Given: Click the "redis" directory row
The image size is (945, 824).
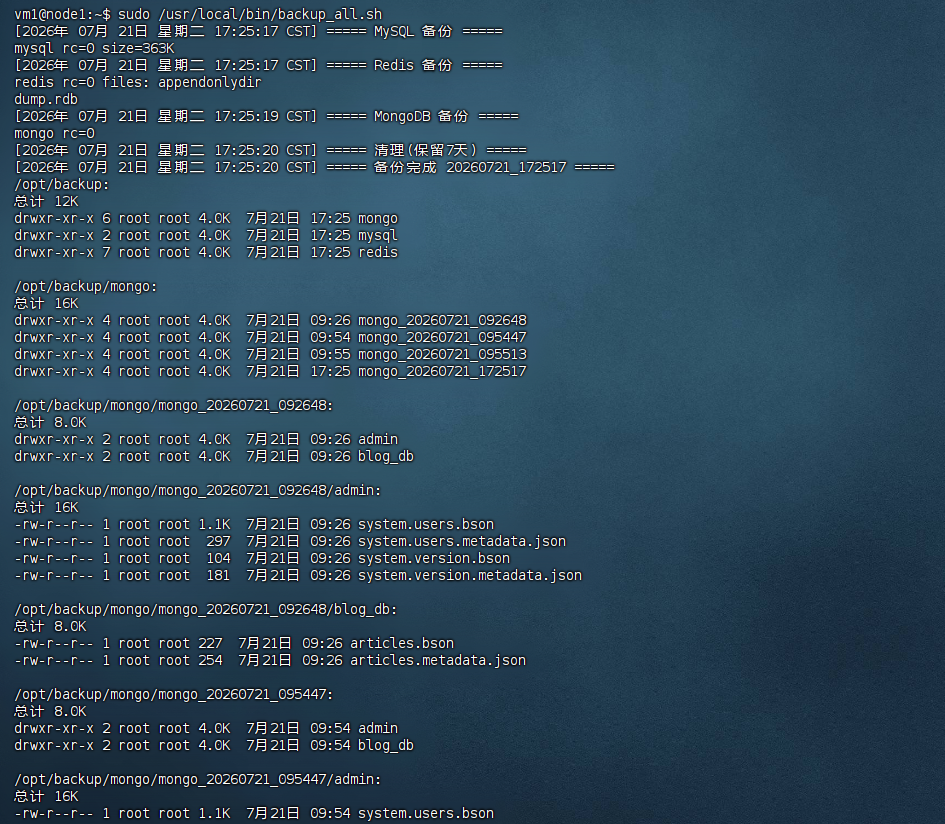Looking at the screenshot, I should click(206, 252).
